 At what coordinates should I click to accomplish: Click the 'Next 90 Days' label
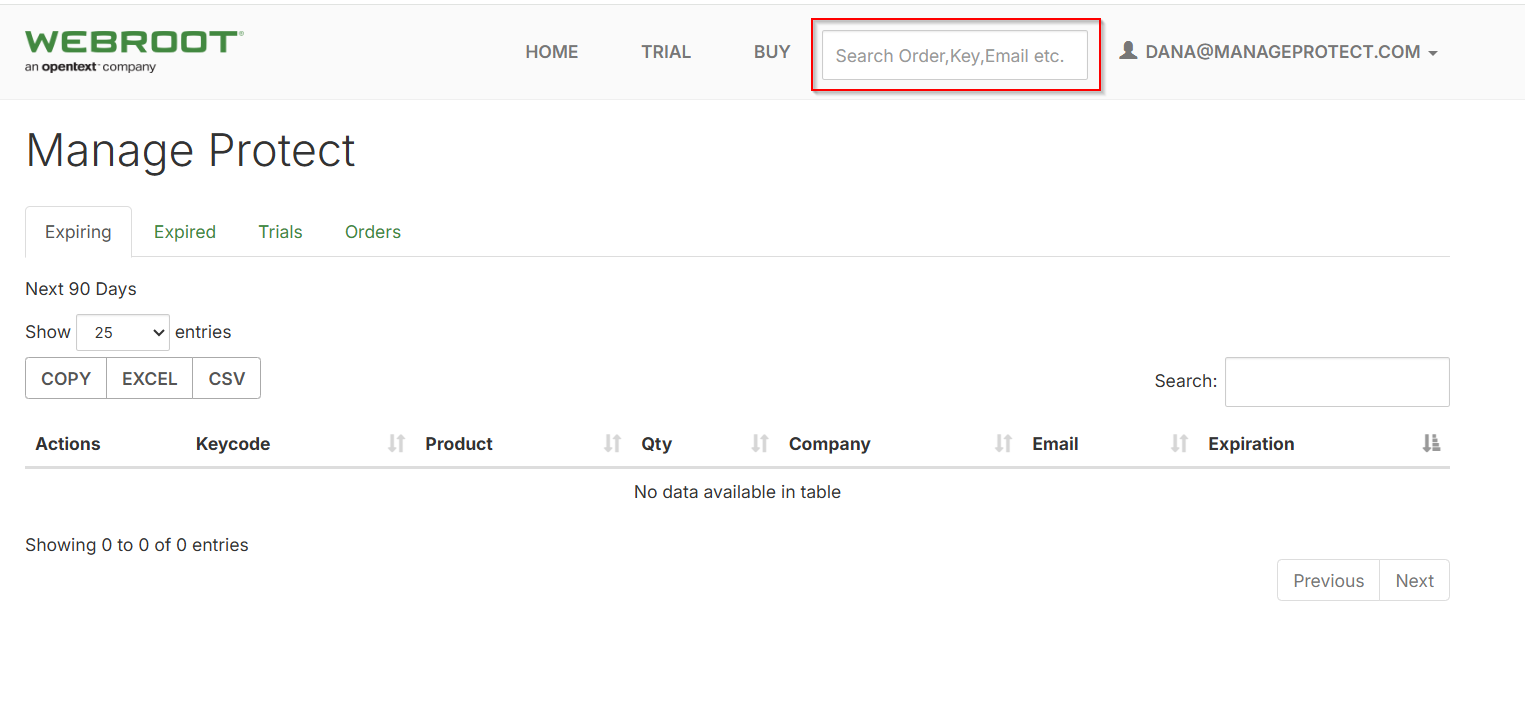[81, 289]
